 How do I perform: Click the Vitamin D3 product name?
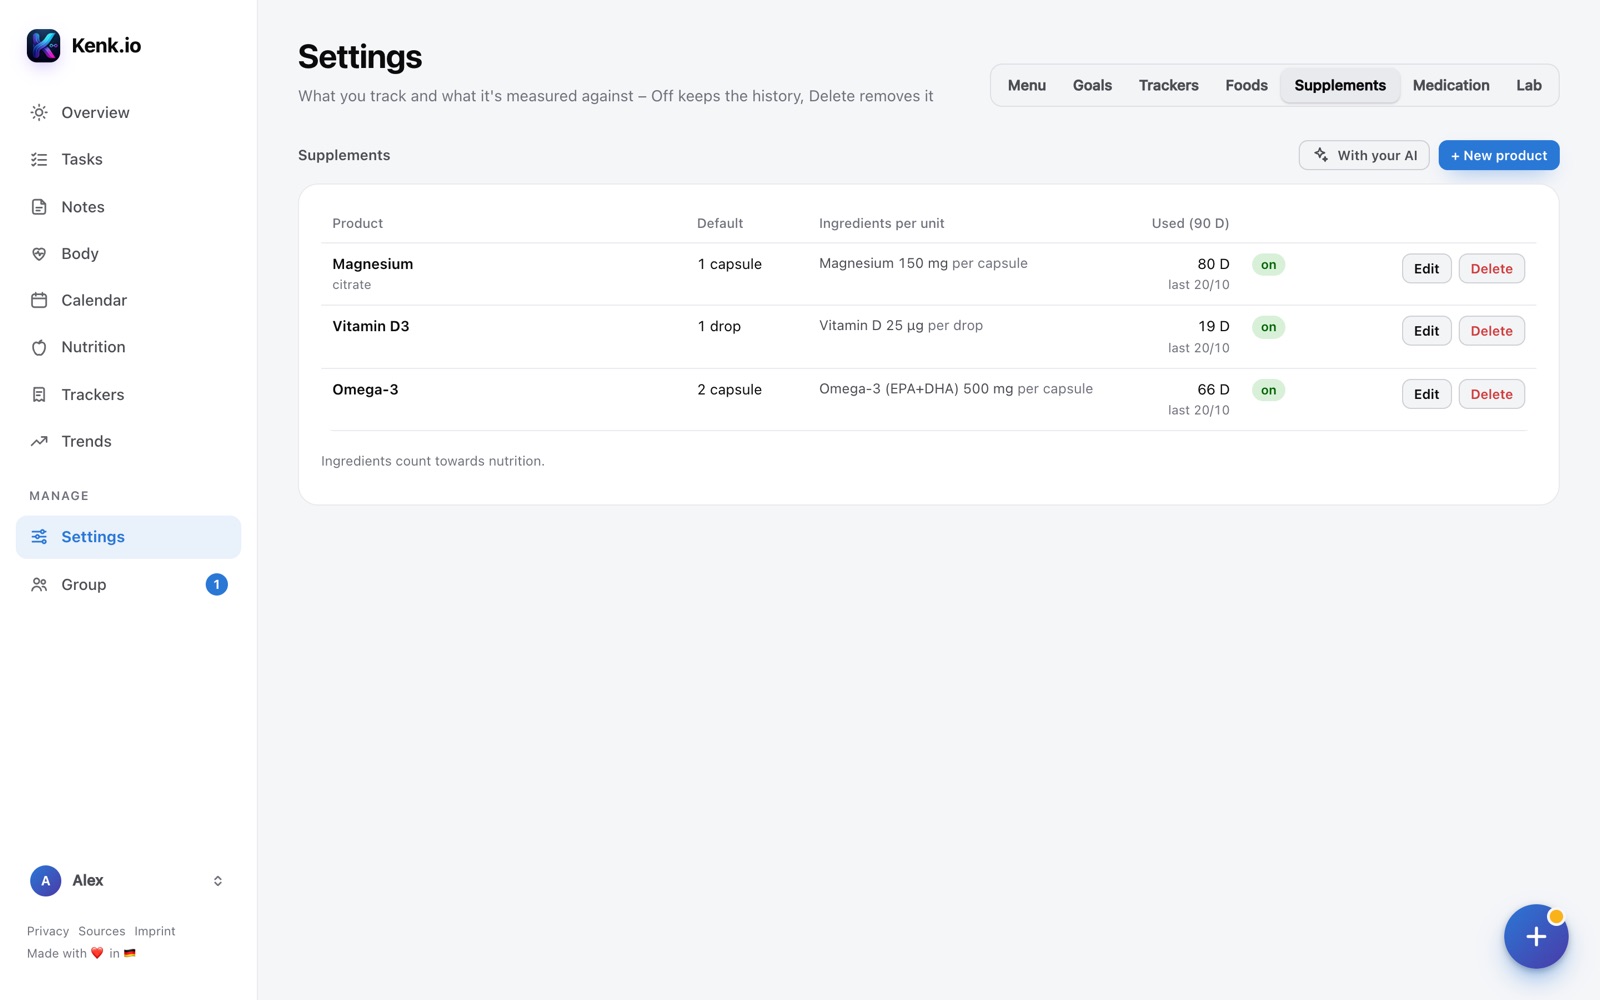point(370,326)
